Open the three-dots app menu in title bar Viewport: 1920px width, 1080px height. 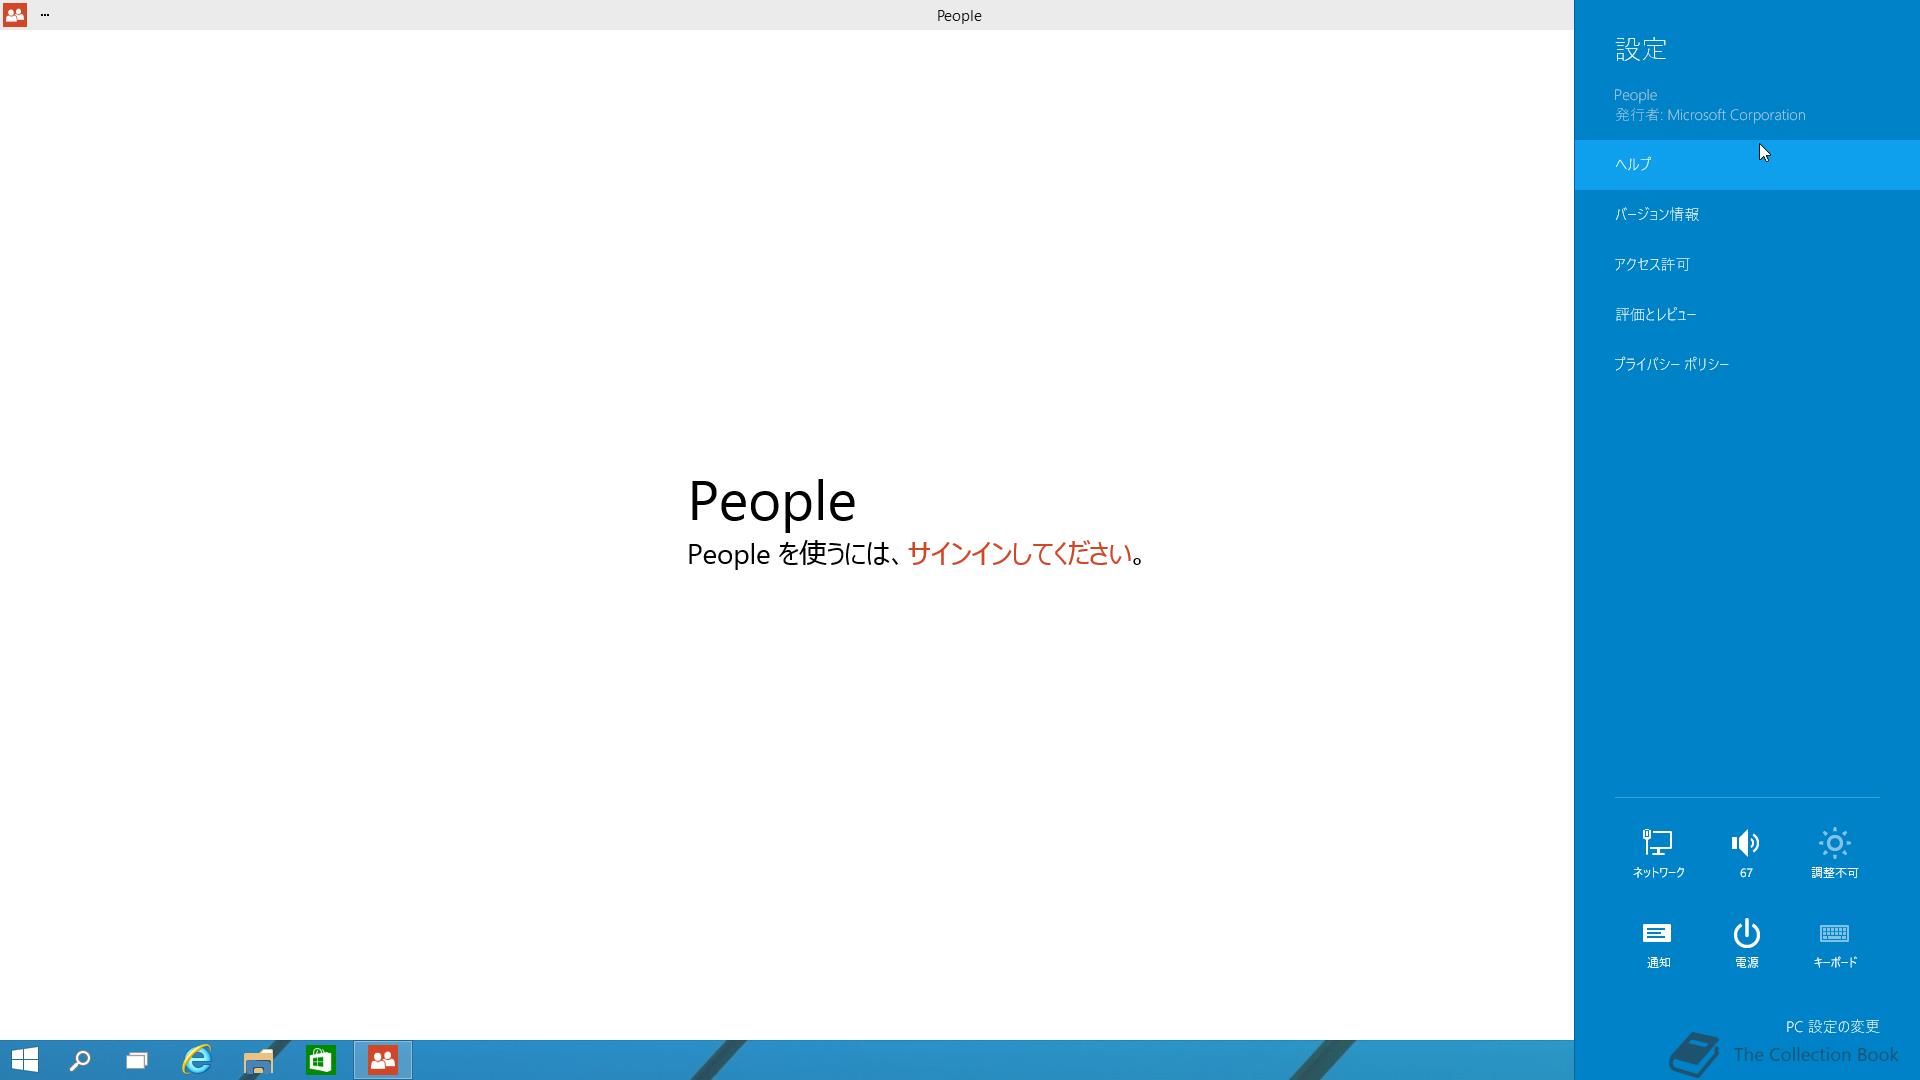(45, 15)
